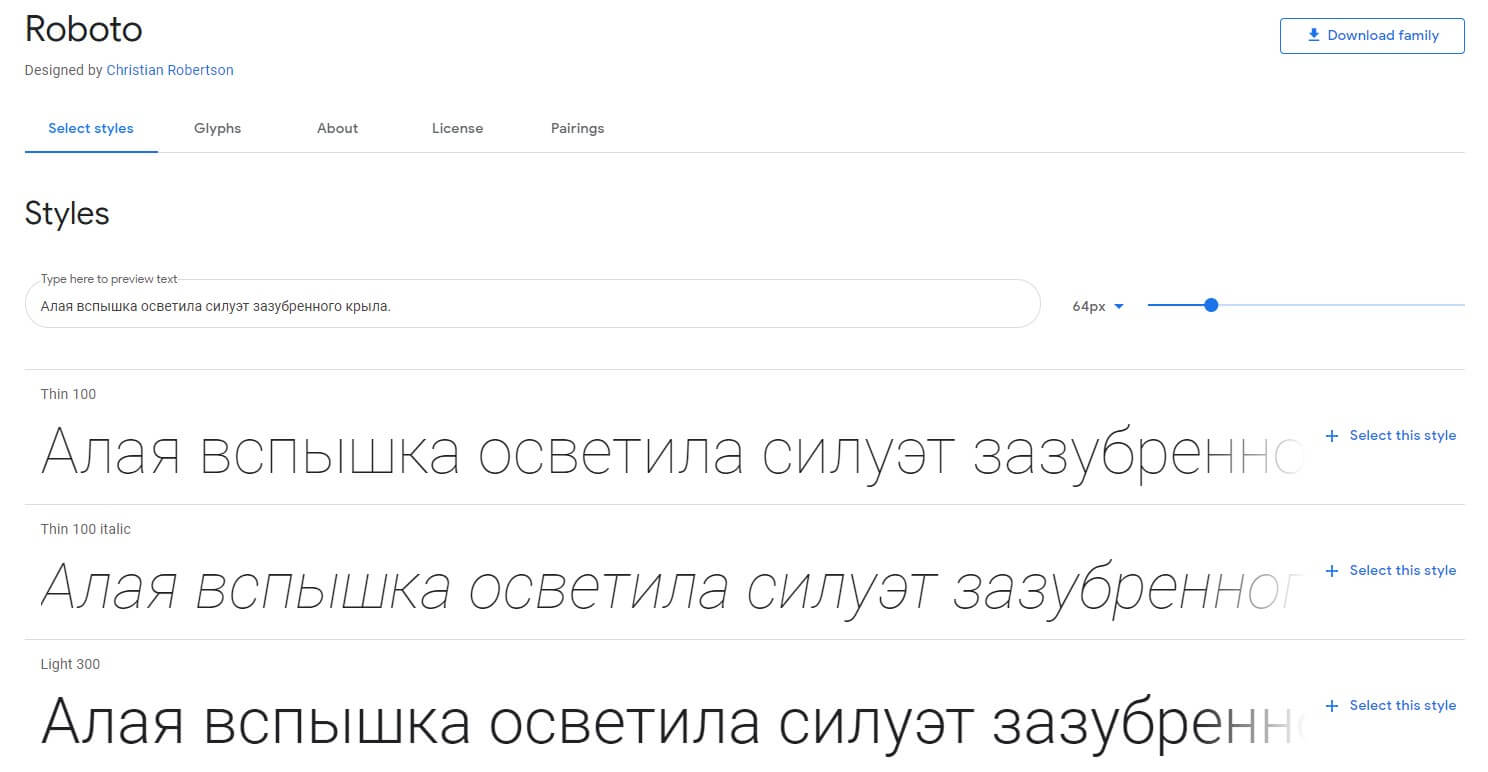
Task: Open the Christian Robertson designer link
Action: (170, 70)
